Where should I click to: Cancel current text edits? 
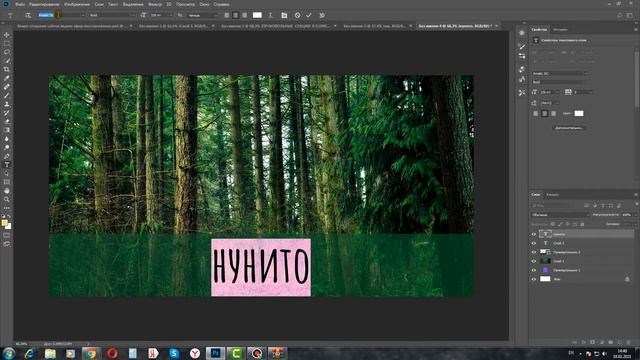coord(297,15)
